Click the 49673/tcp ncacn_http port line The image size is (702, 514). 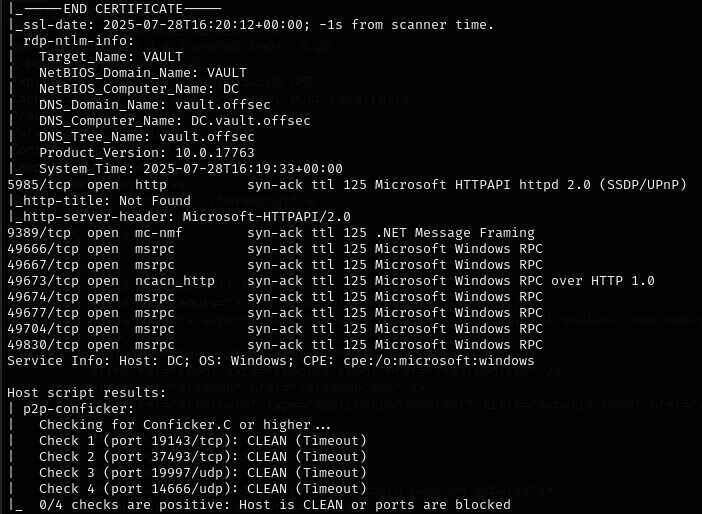click(330, 281)
